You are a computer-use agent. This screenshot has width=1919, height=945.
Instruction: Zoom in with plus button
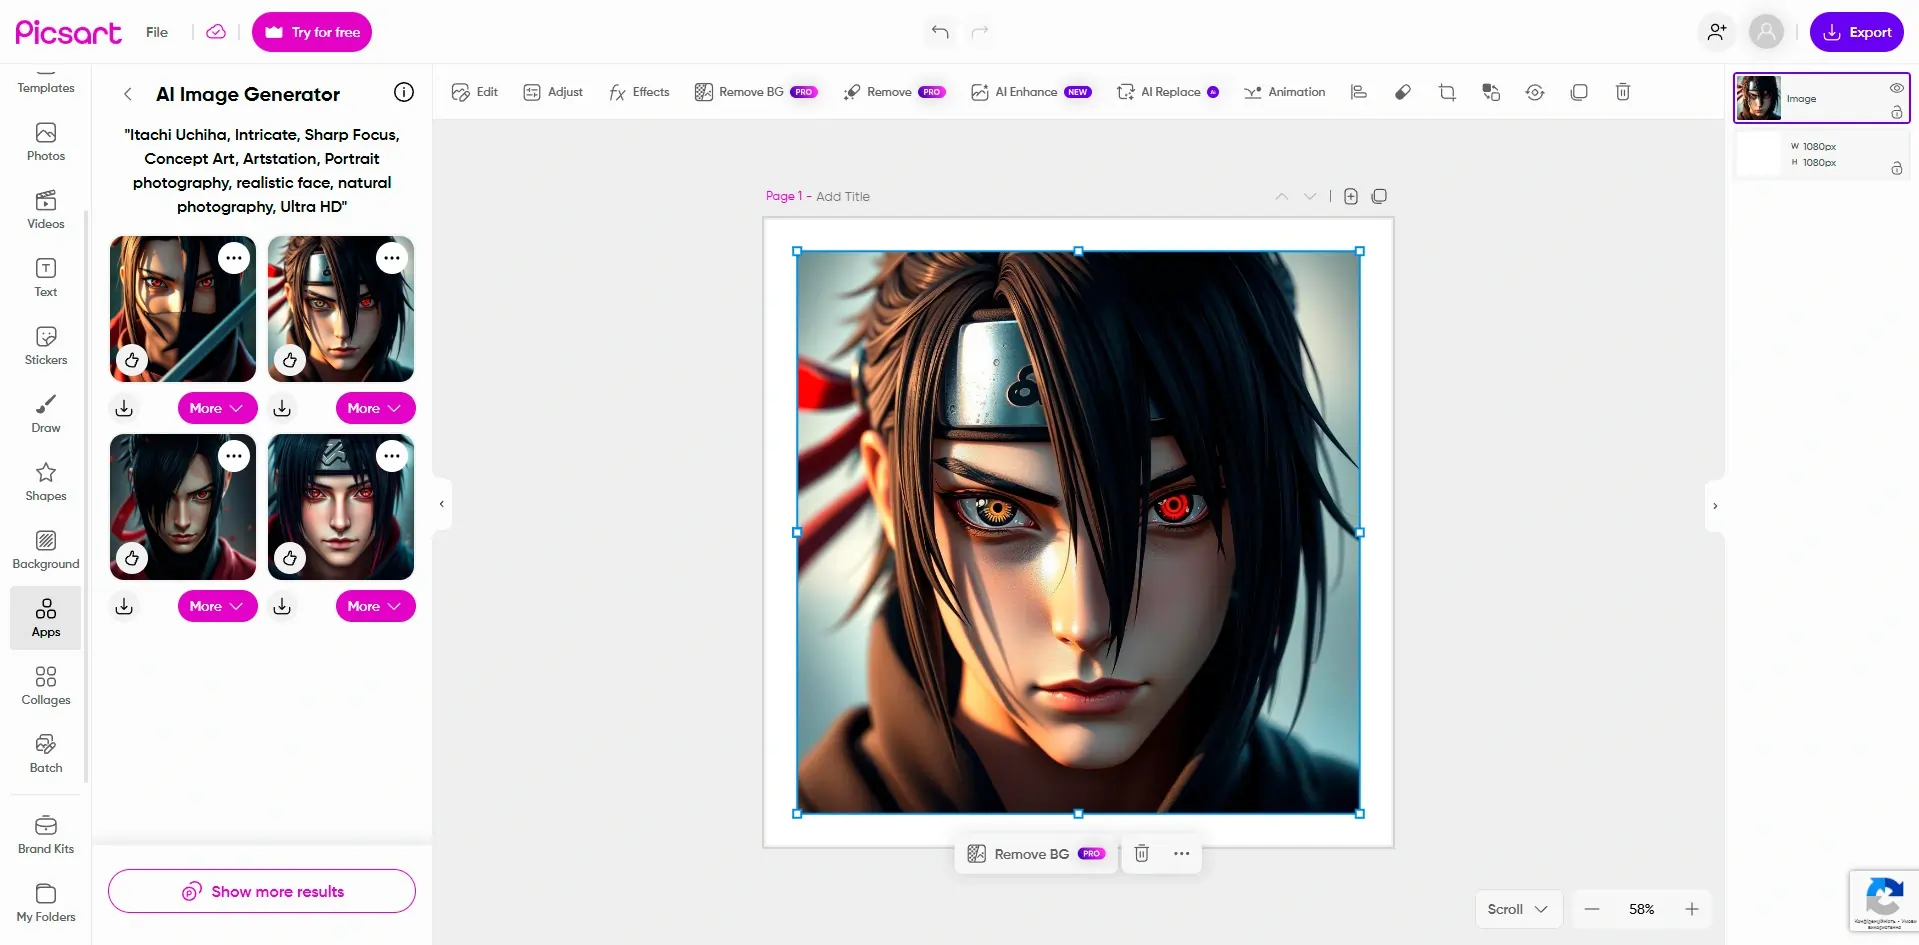tap(1692, 909)
